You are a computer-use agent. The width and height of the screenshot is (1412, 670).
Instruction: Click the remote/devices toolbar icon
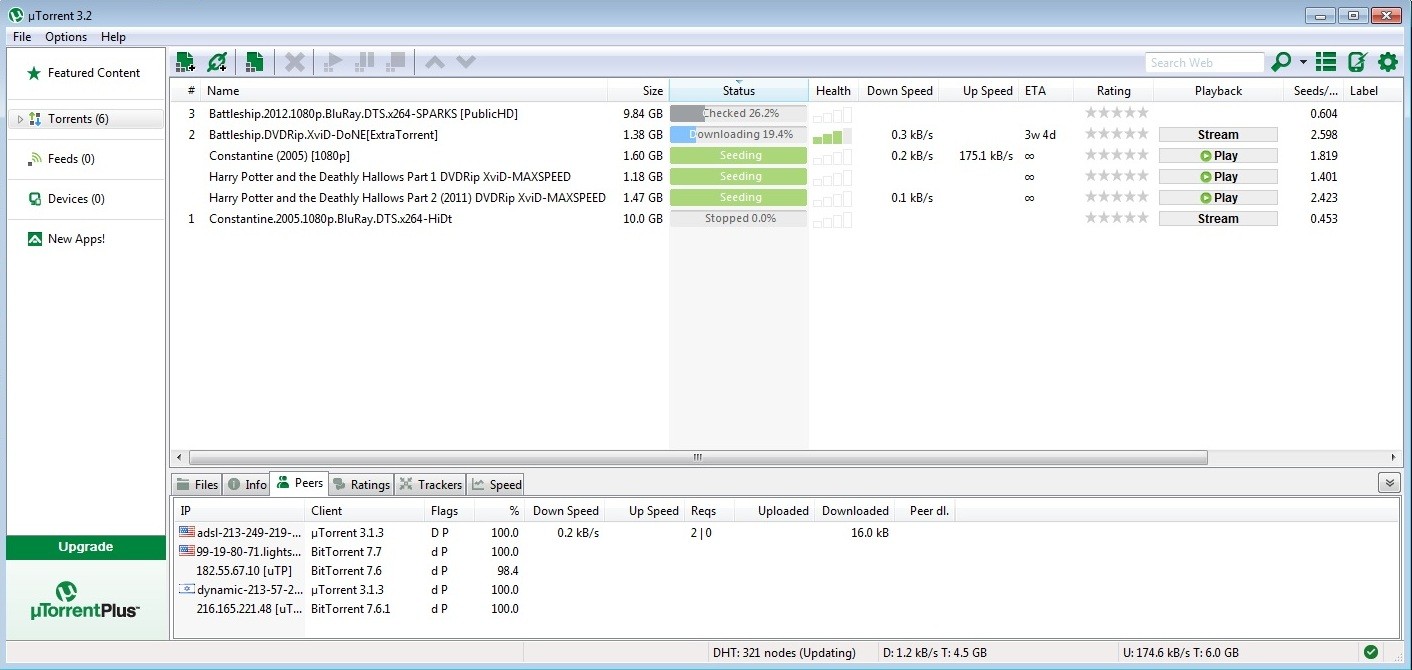click(1357, 62)
